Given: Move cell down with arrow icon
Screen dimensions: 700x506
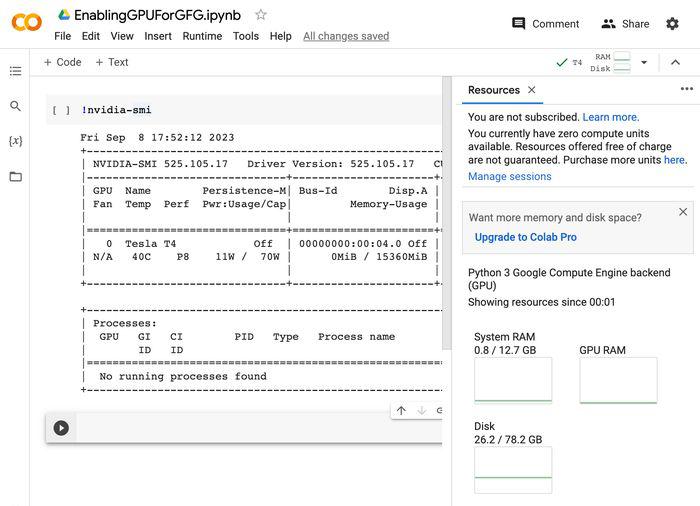Looking at the screenshot, I should pos(421,410).
